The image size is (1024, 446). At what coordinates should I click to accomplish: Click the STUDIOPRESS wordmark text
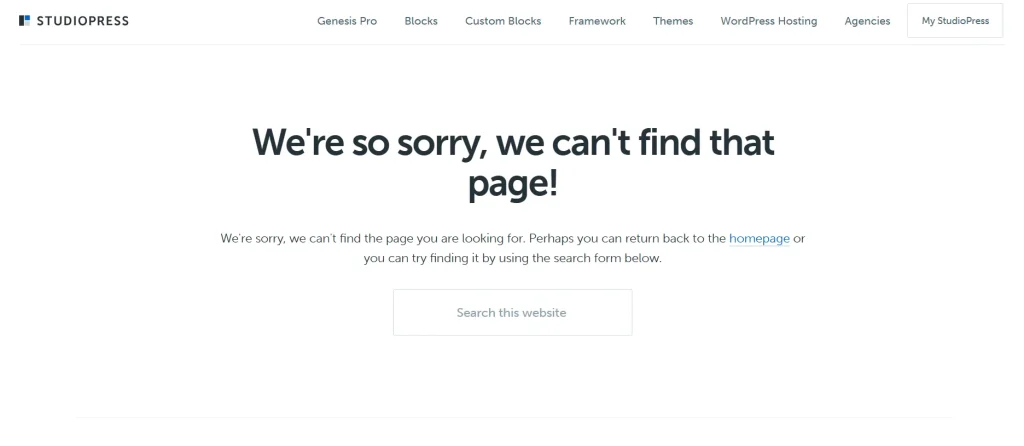coord(83,21)
